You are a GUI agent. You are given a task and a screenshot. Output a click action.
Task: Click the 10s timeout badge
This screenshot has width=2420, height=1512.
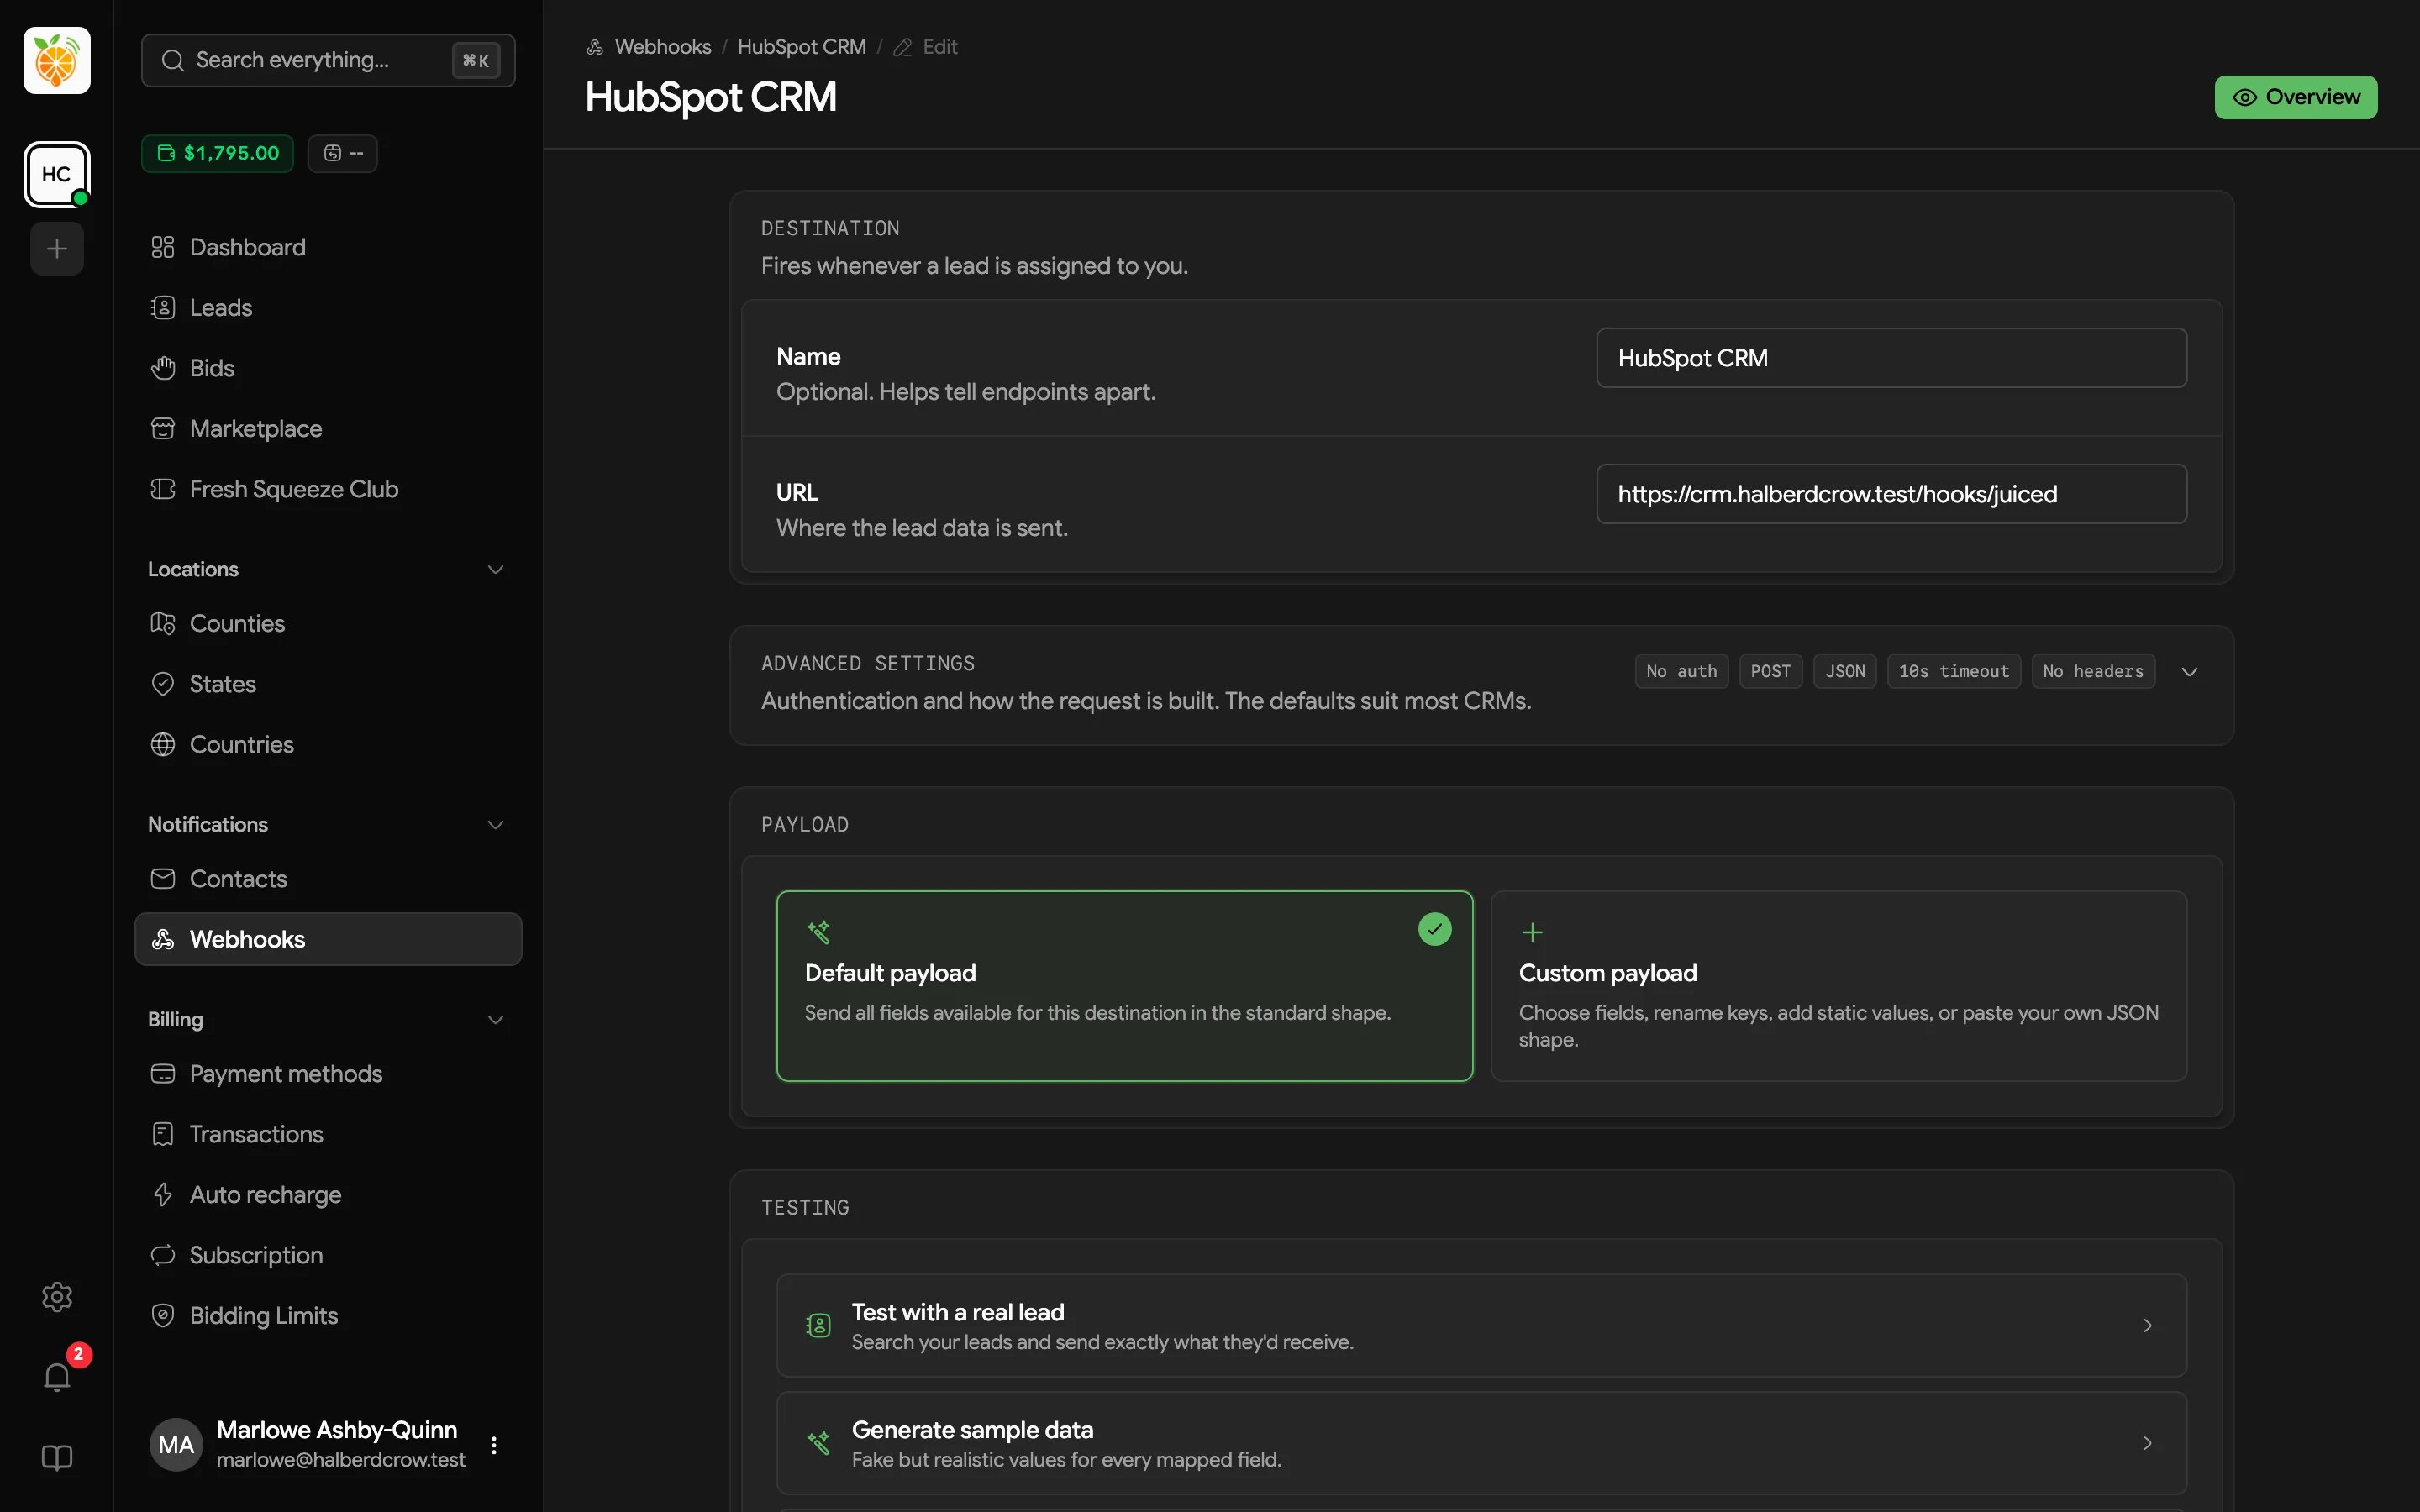click(1953, 671)
